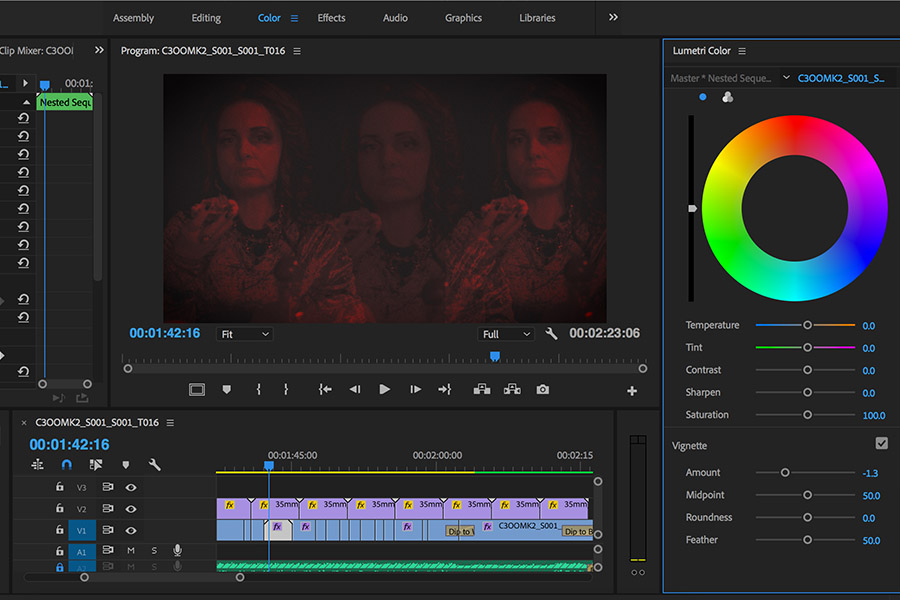Screen dimensions: 900x600
Task: Click voice-over microphone on track A1
Action: [177, 550]
